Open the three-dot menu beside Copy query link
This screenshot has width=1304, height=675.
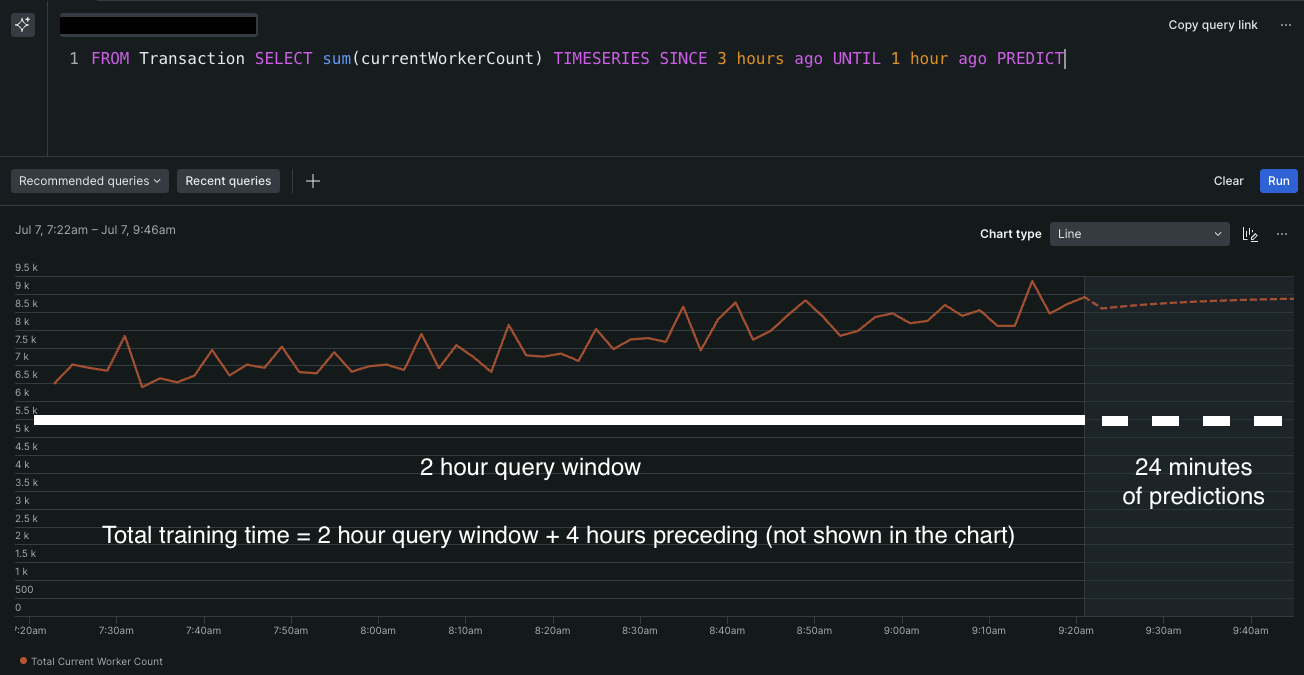1286,25
